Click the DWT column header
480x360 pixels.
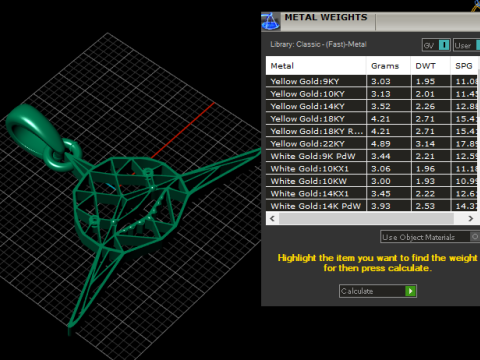[431, 66]
